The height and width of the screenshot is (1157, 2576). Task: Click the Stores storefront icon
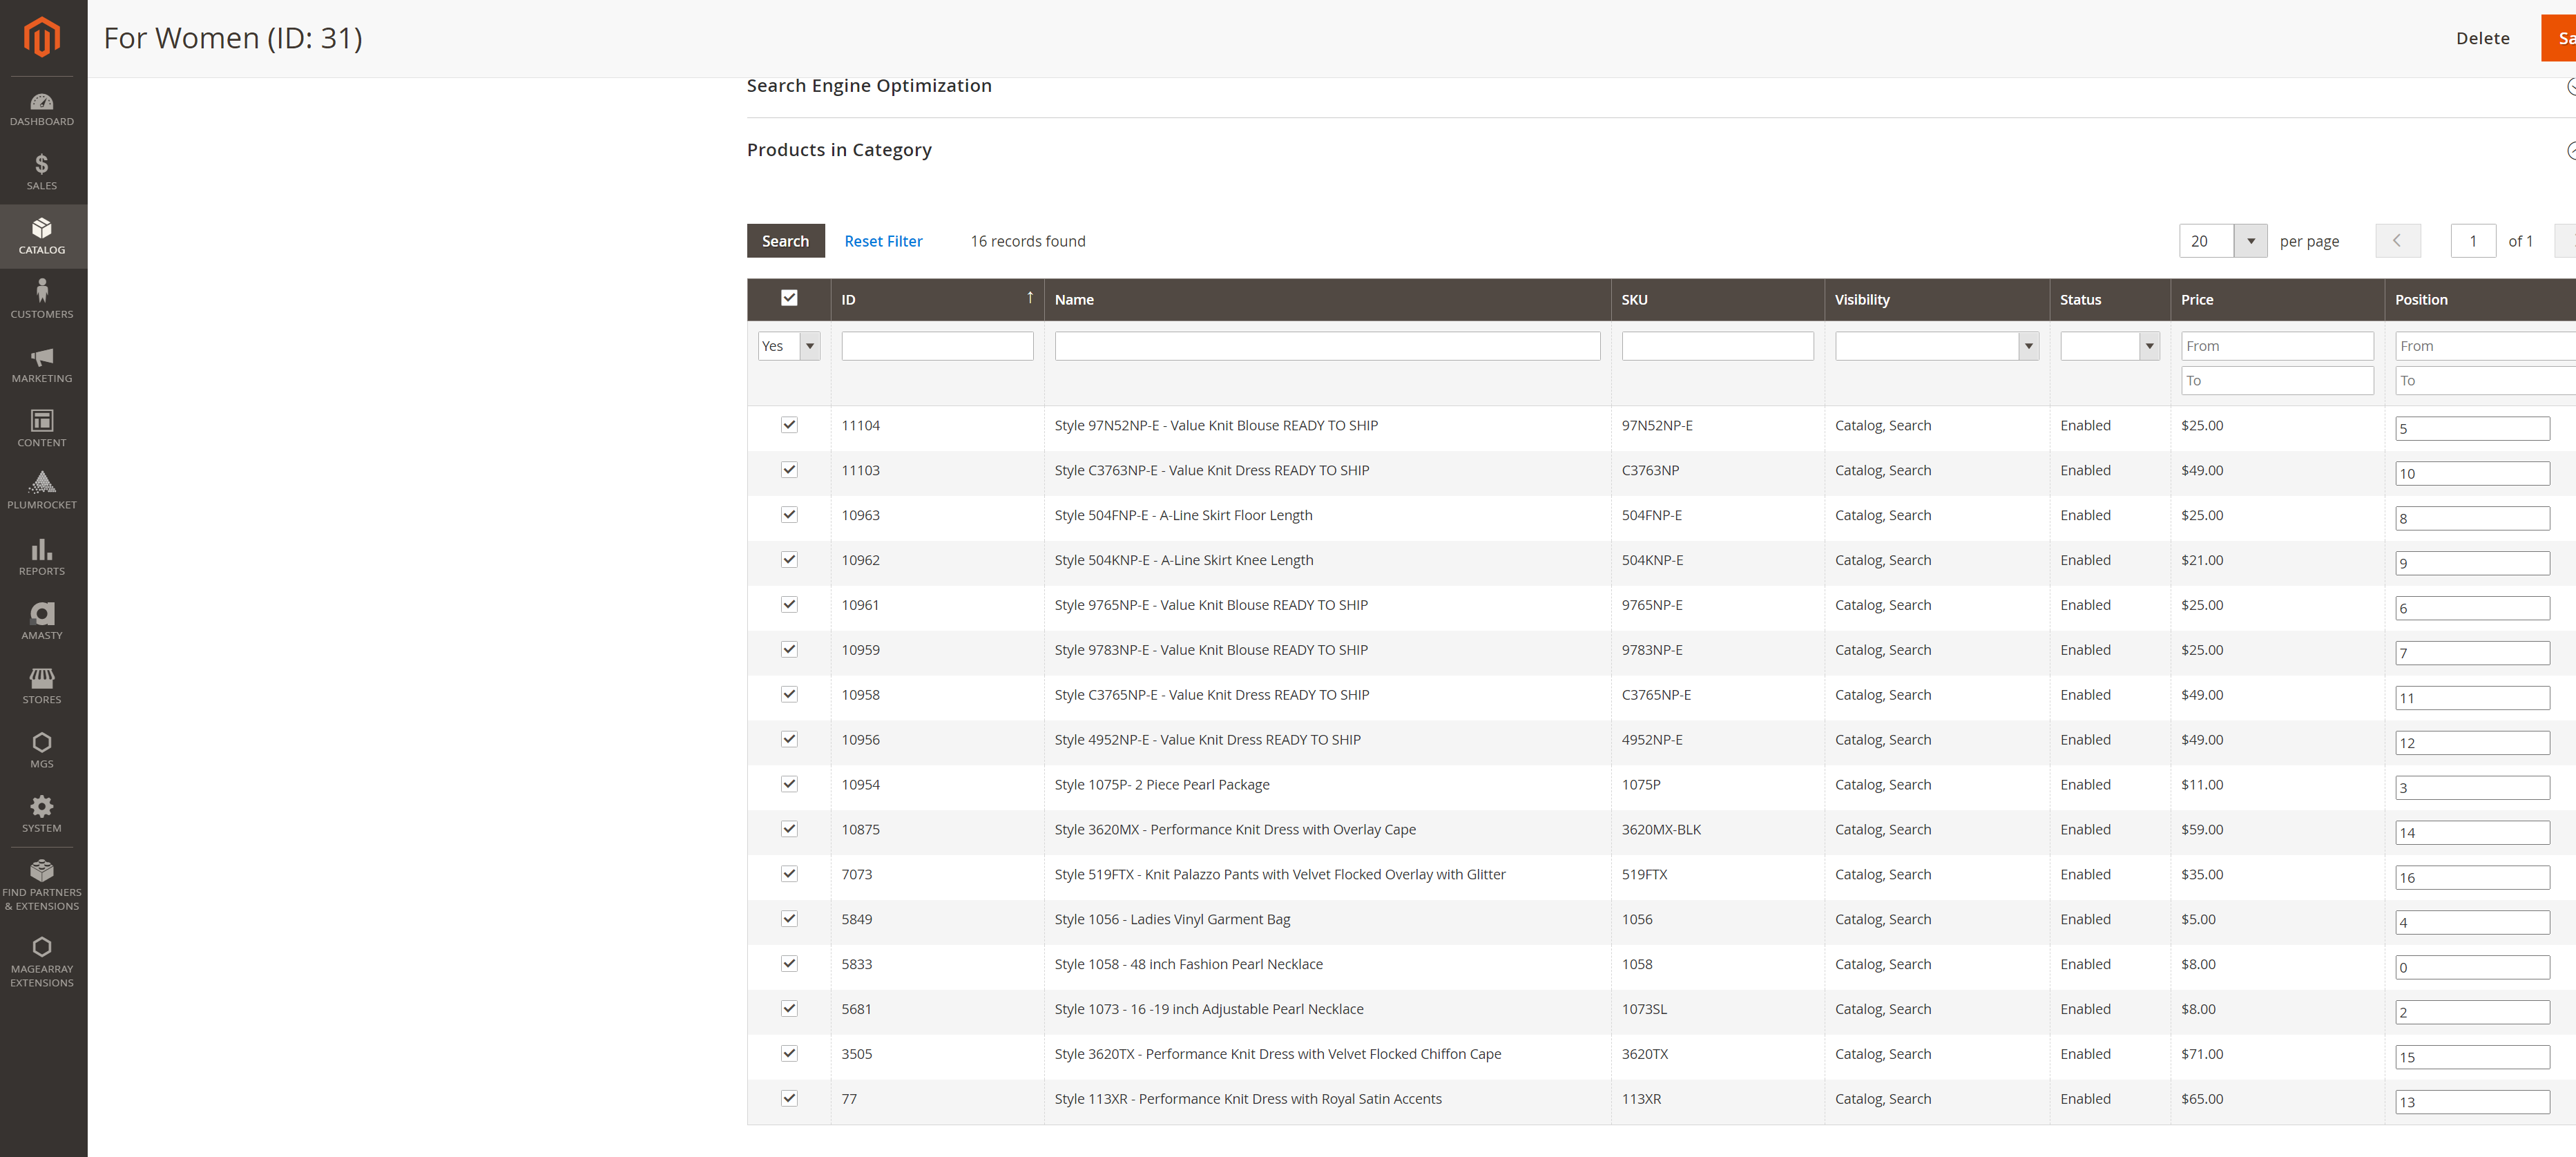(42, 685)
